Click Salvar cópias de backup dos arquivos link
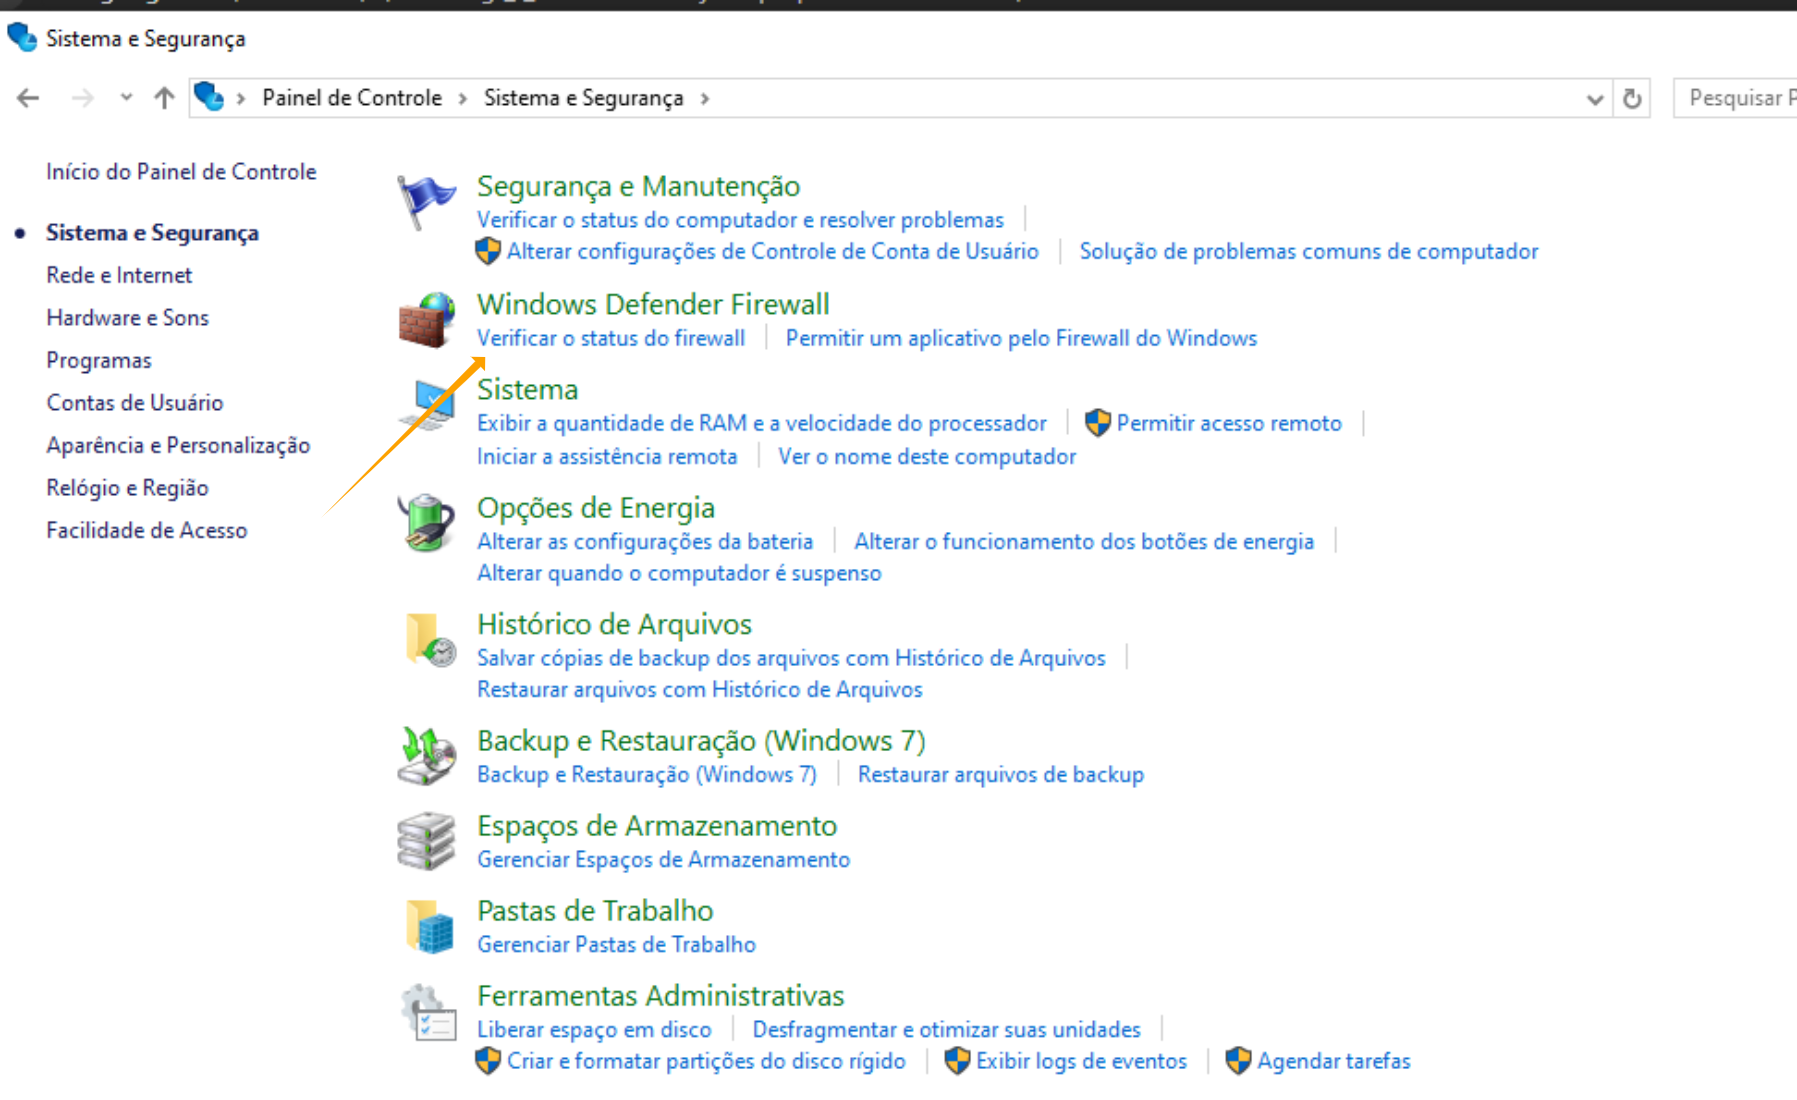 [x=791, y=658]
